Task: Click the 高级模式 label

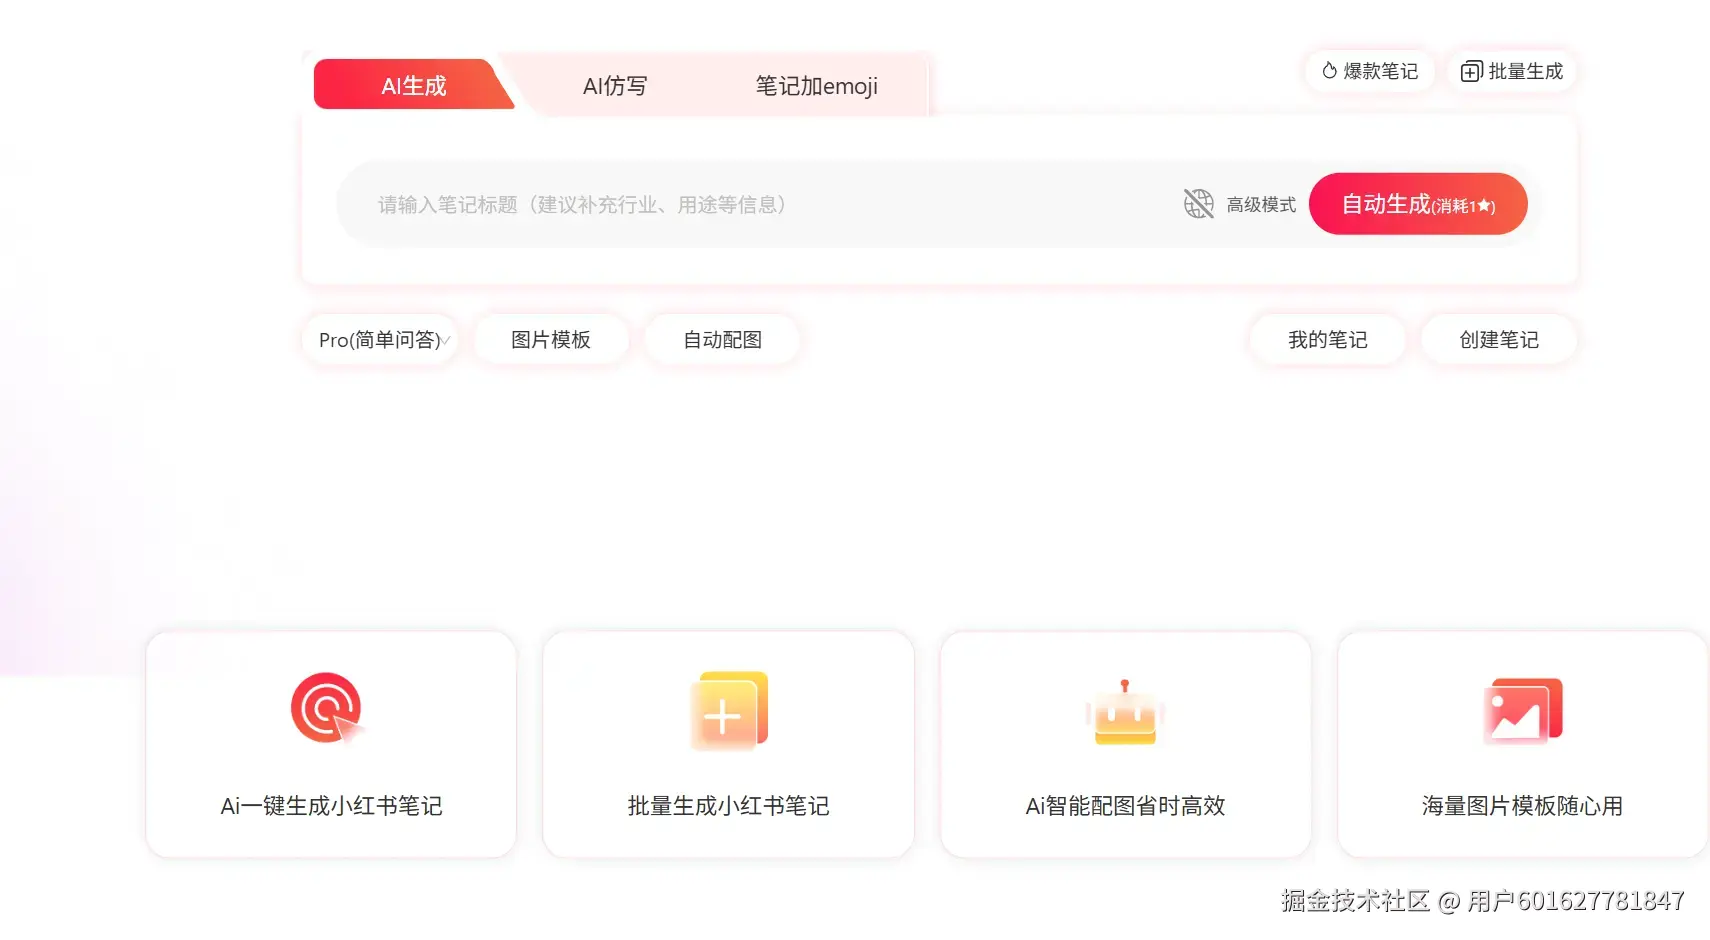Action: 1261,205
